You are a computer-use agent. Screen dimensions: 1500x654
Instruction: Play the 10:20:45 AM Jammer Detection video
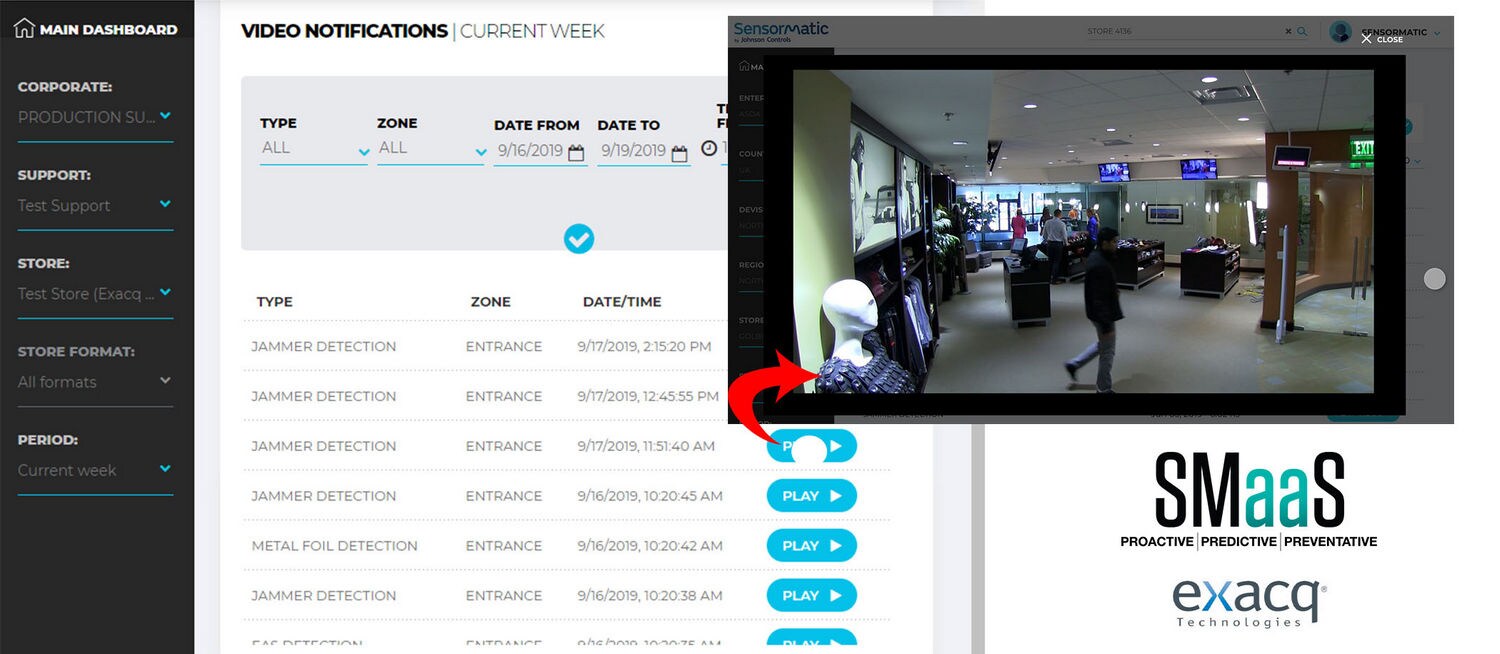click(x=811, y=496)
